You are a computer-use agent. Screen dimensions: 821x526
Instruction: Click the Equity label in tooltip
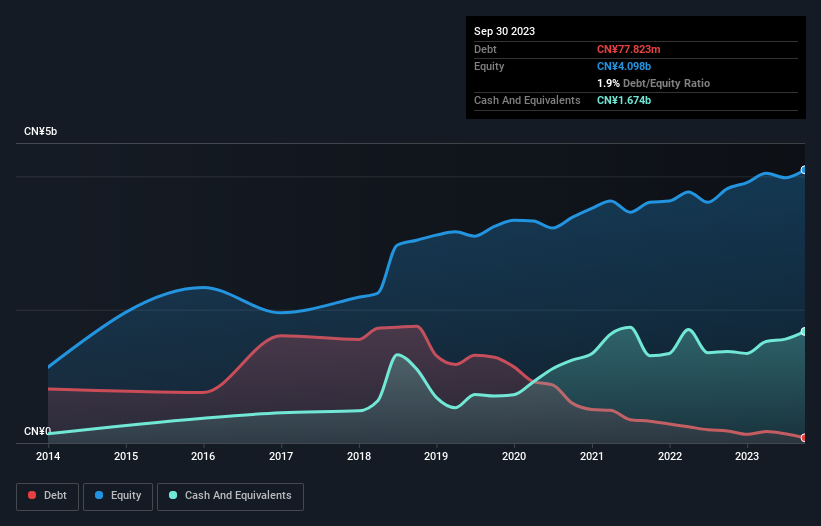[489, 66]
